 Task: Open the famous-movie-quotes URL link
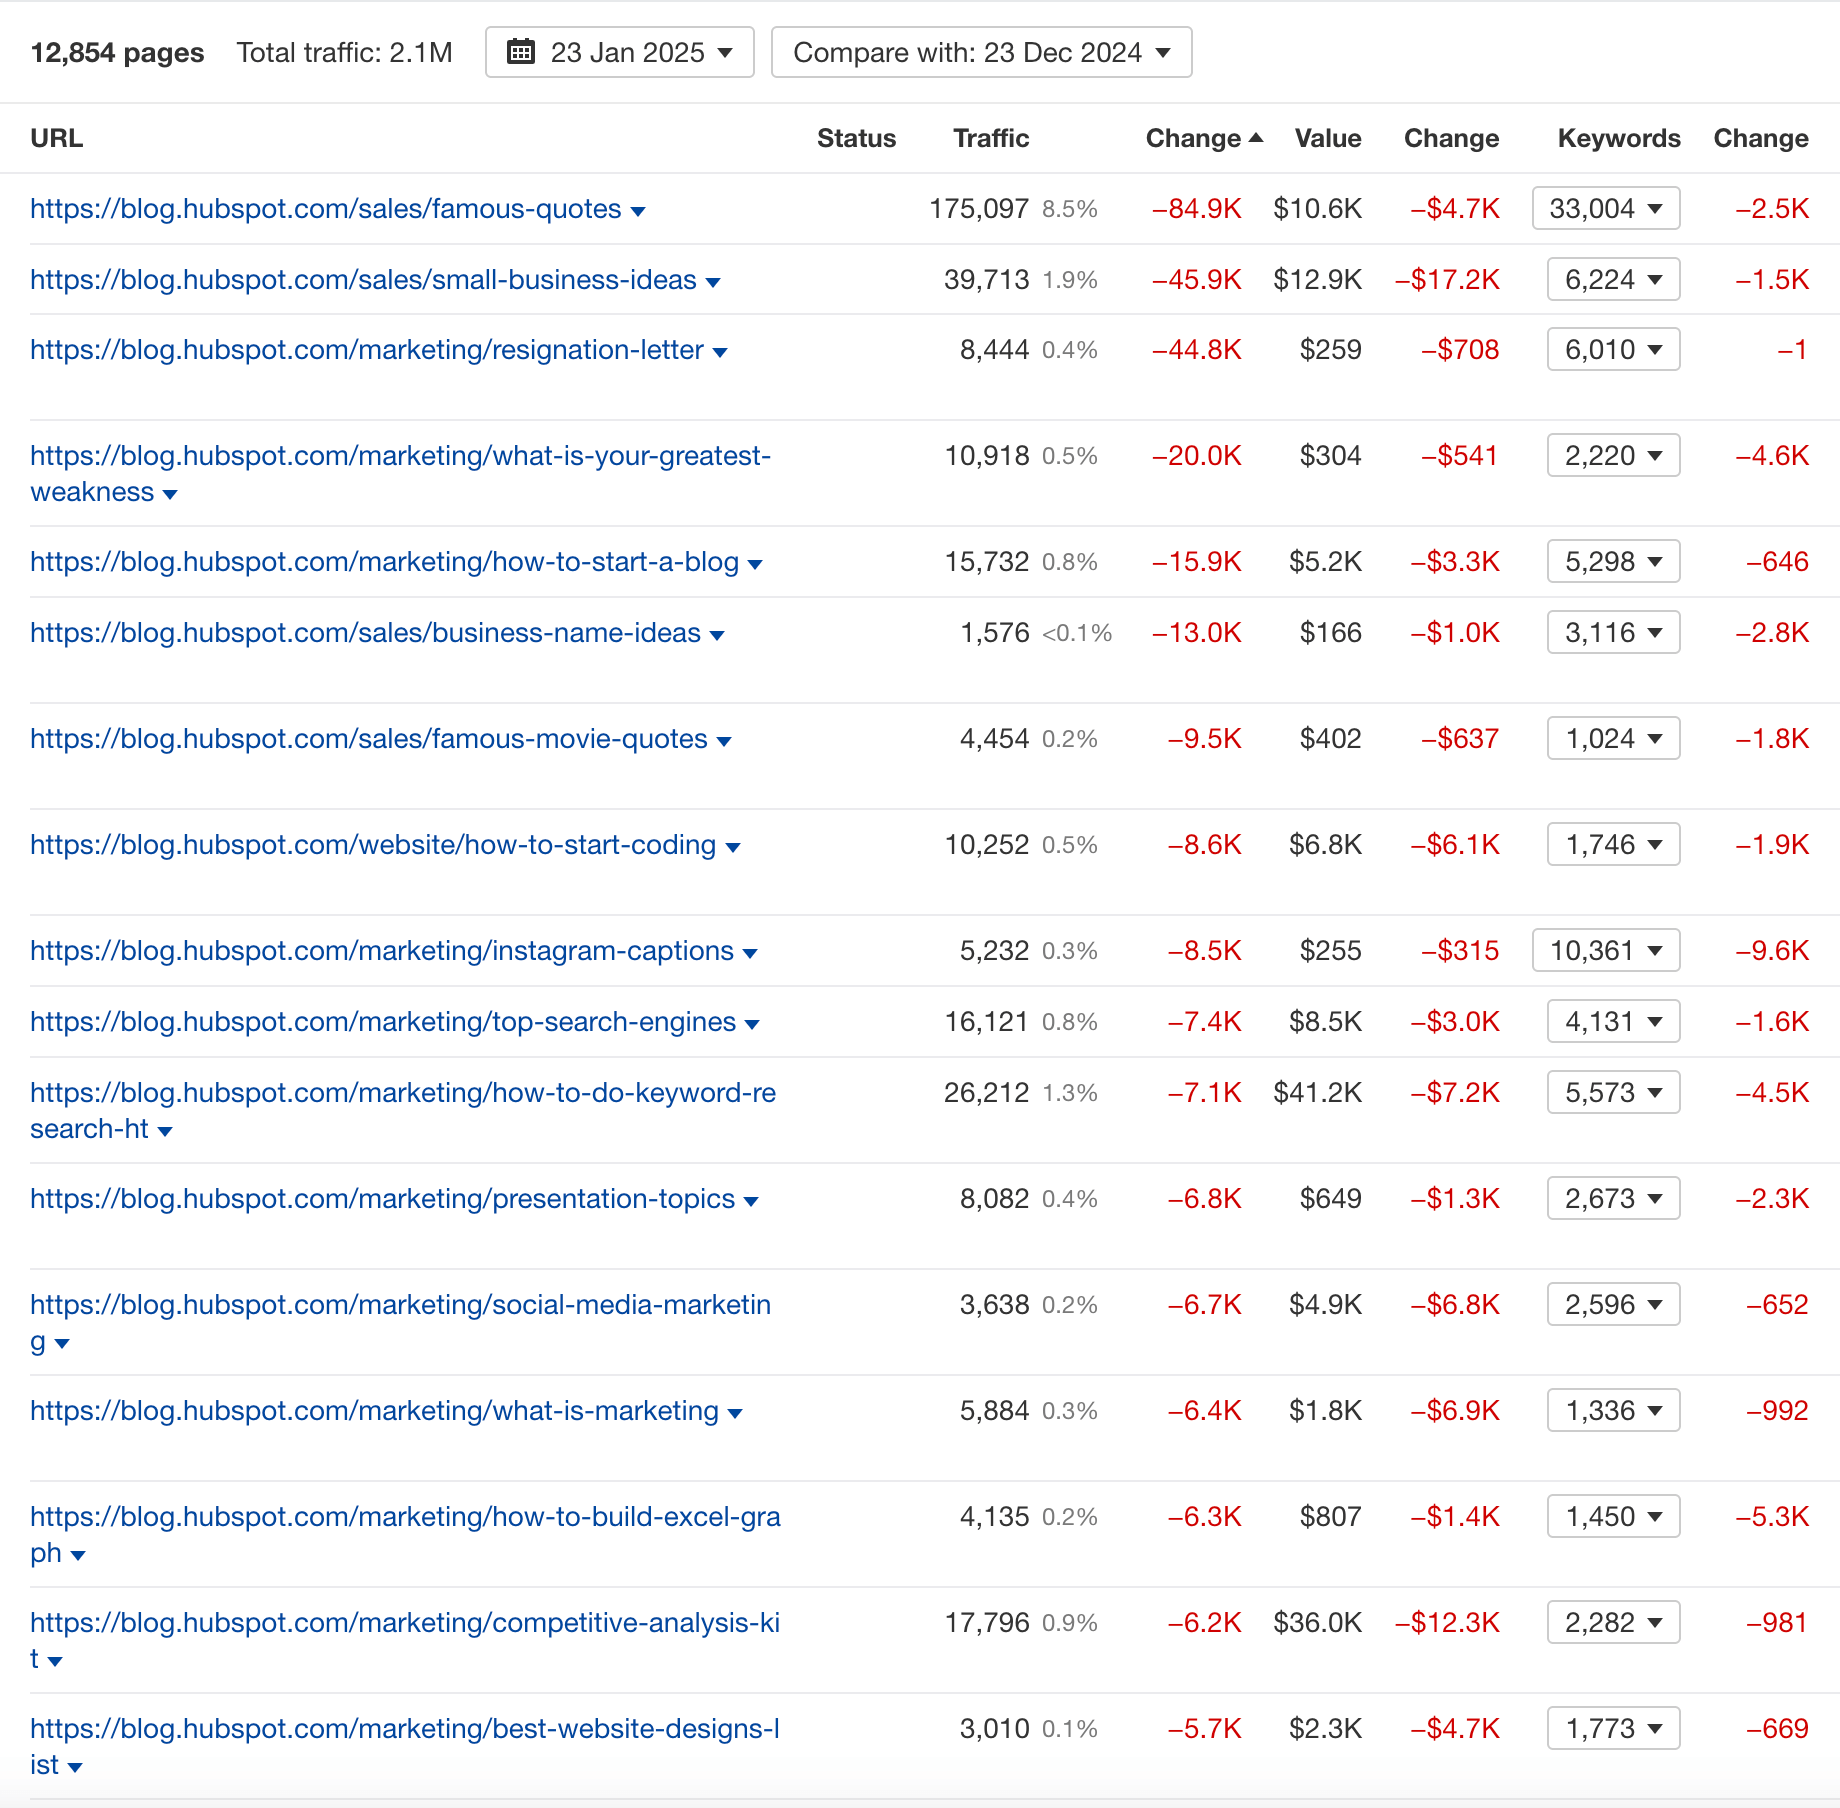(x=369, y=739)
